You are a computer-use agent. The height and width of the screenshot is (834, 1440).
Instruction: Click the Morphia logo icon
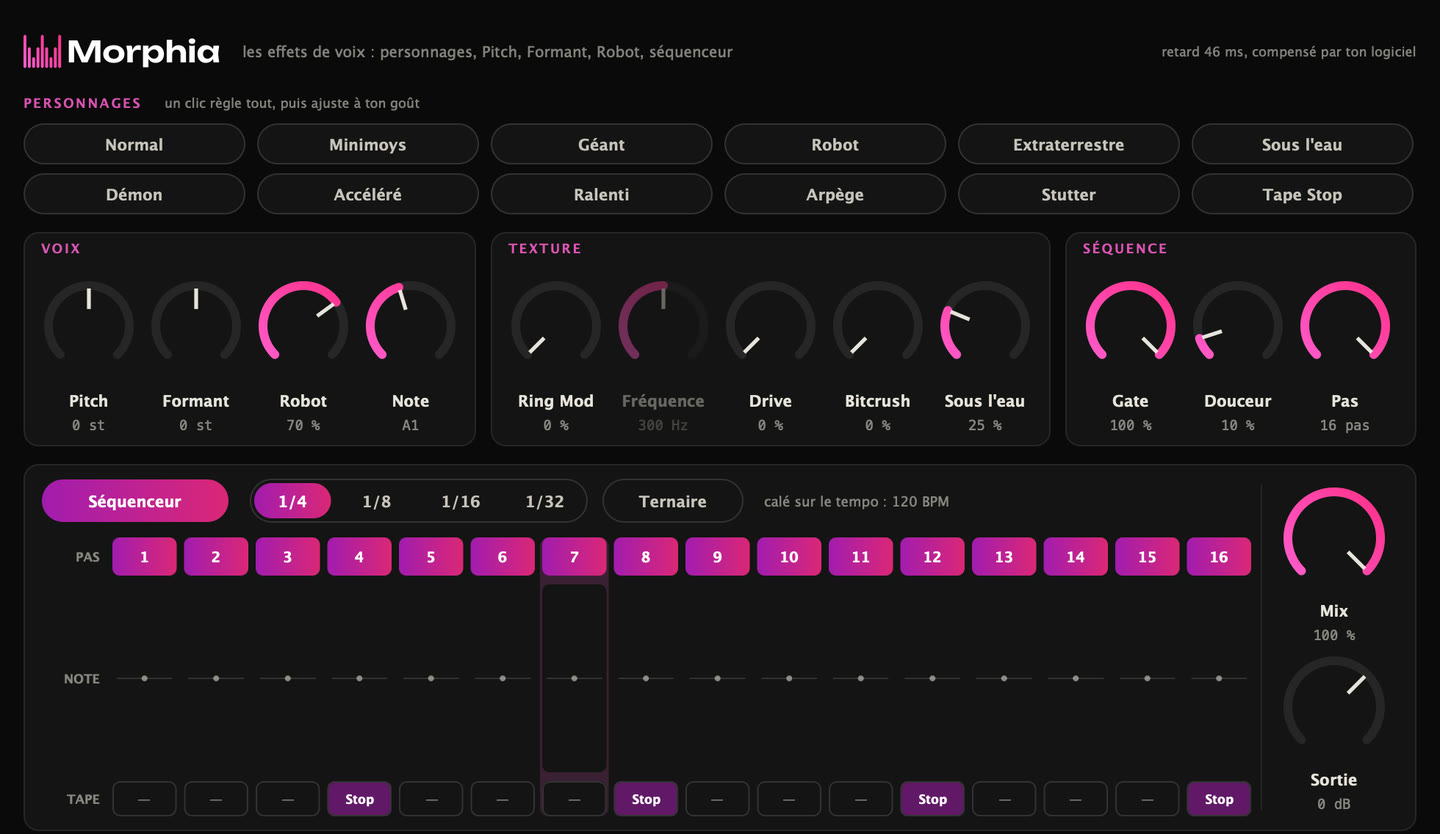[42, 51]
